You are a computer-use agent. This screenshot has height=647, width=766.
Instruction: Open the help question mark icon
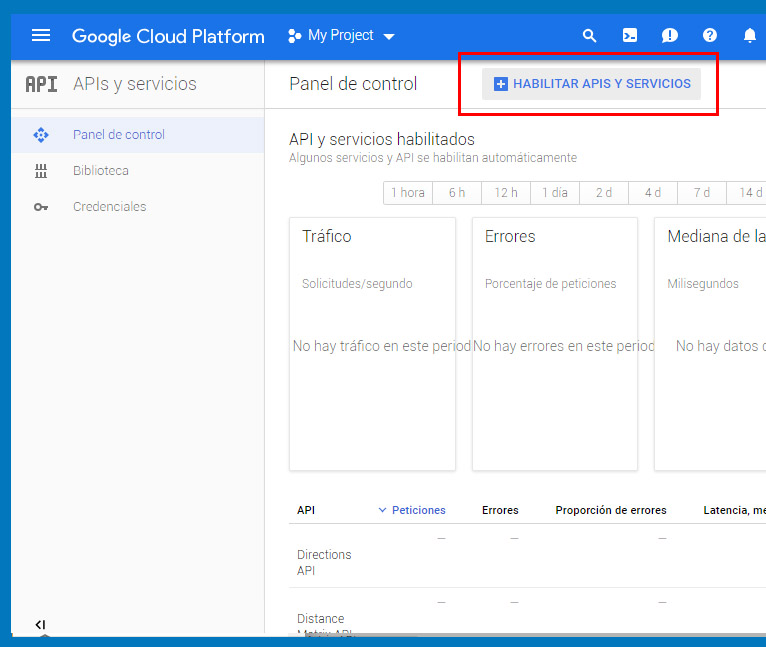(710, 35)
